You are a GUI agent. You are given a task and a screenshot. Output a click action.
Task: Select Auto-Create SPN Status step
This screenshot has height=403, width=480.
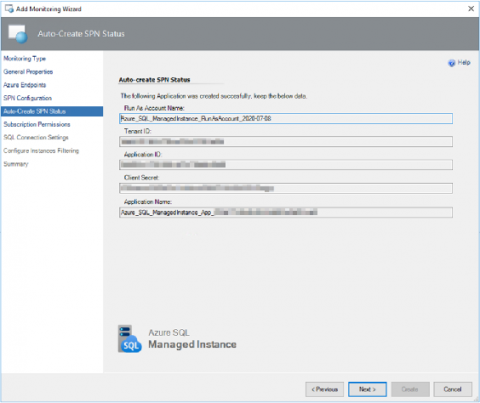tap(52, 111)
